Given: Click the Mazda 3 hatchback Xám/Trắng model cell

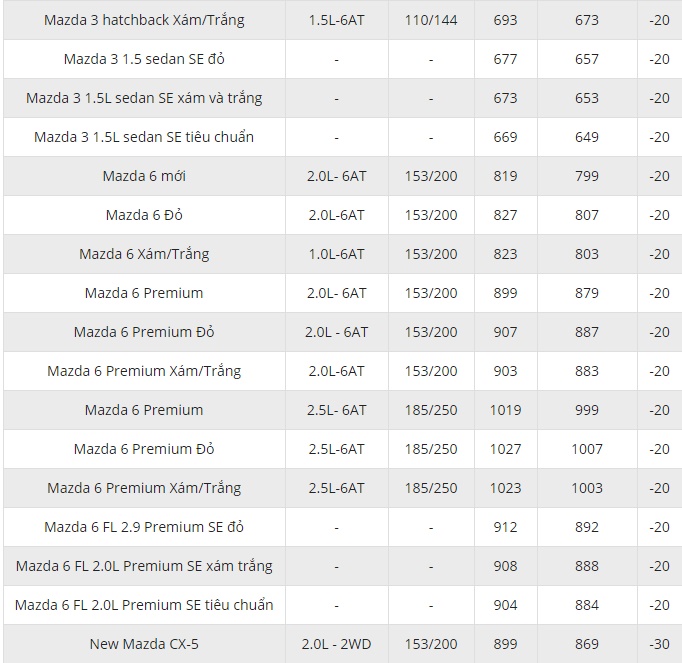Looking at the screenshot, I should tap(144, 20).
